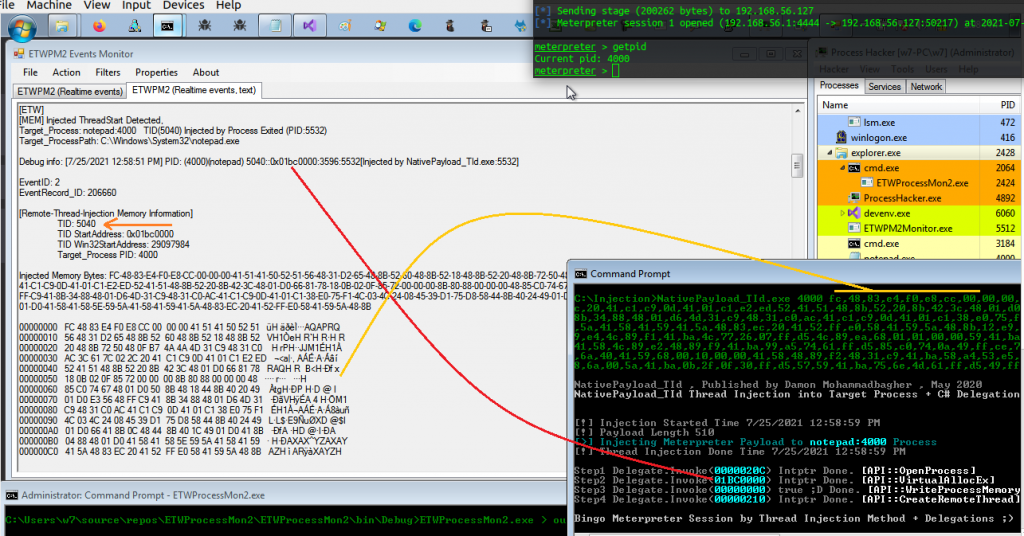
Task: Open the About menu
Action: [206, 72]
